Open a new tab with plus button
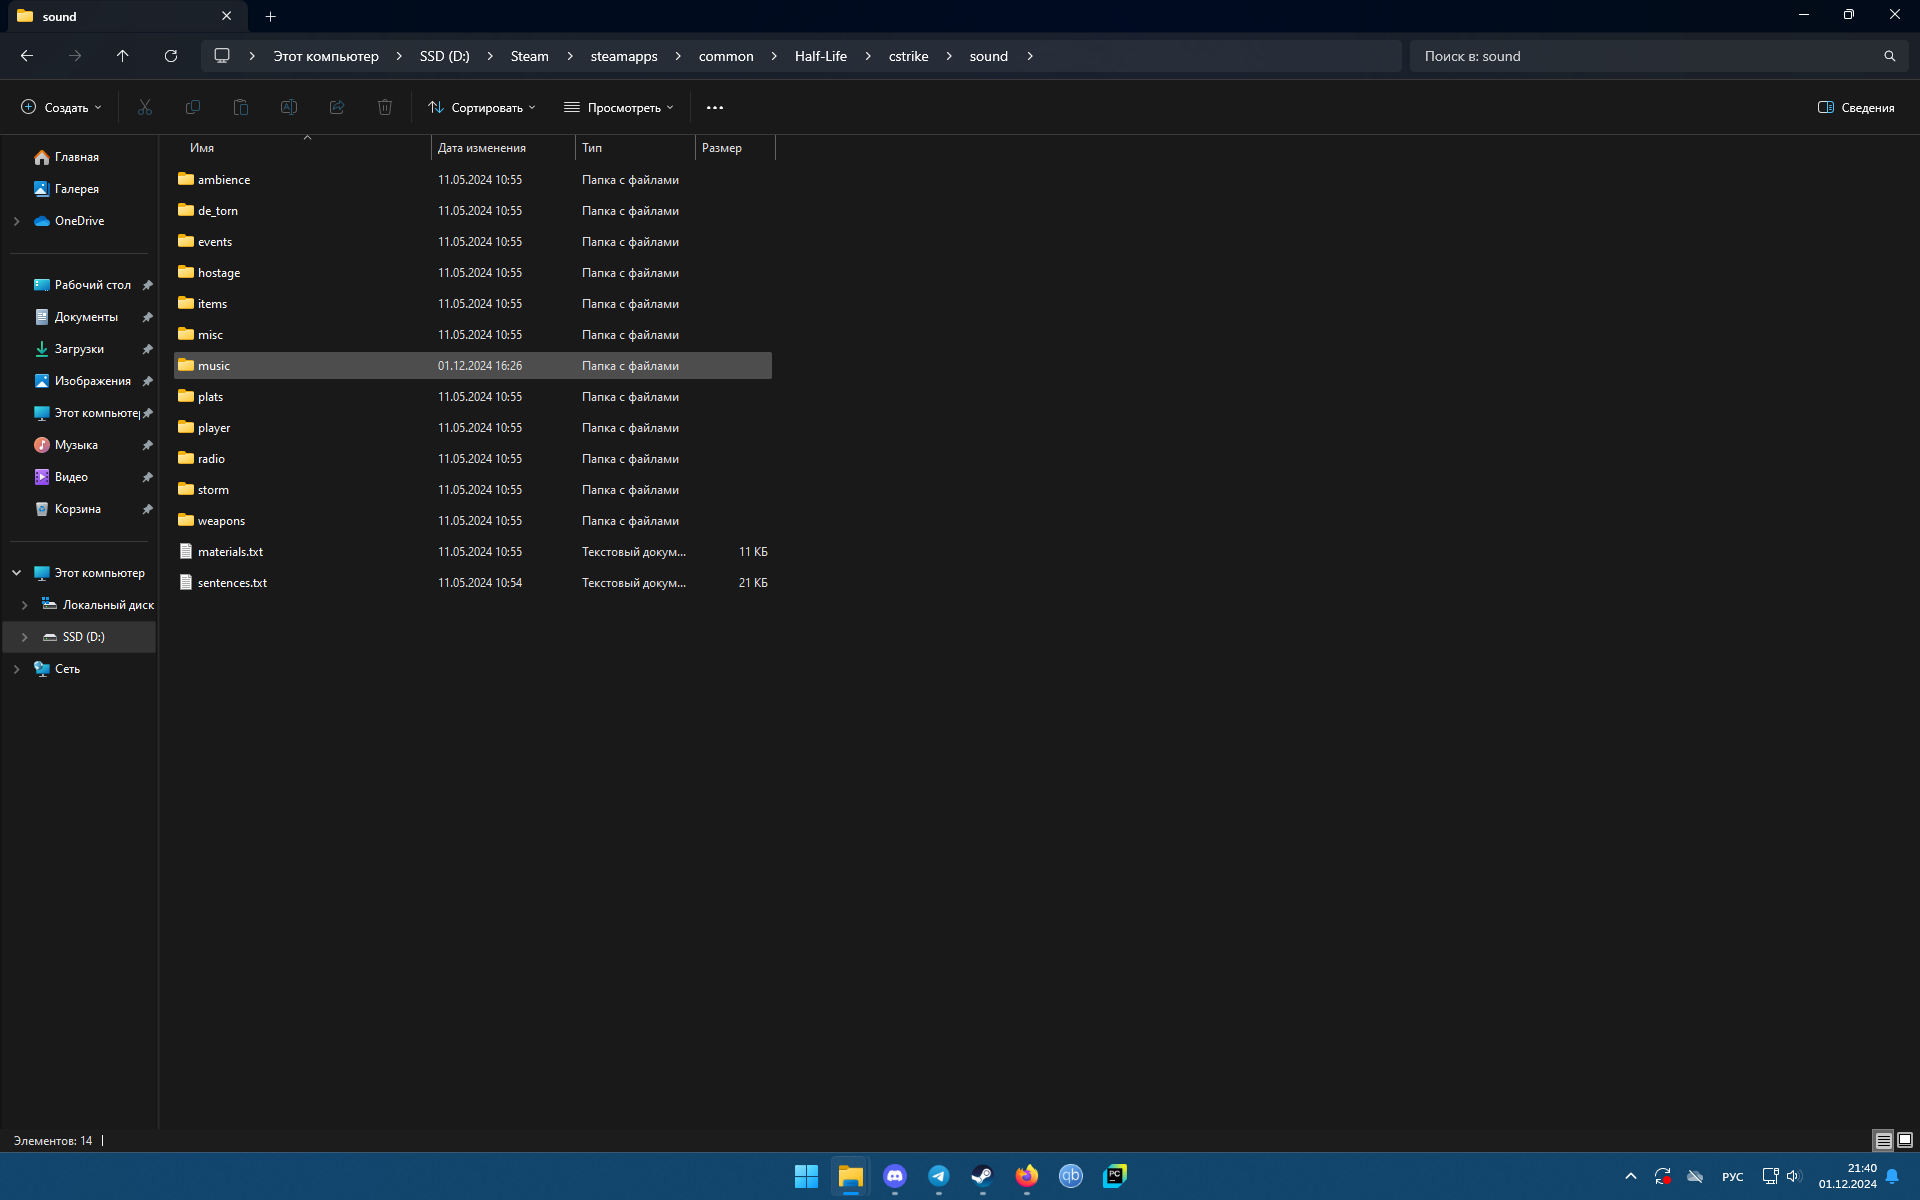Screen dimensions: 1920x1200 point(270,16)
